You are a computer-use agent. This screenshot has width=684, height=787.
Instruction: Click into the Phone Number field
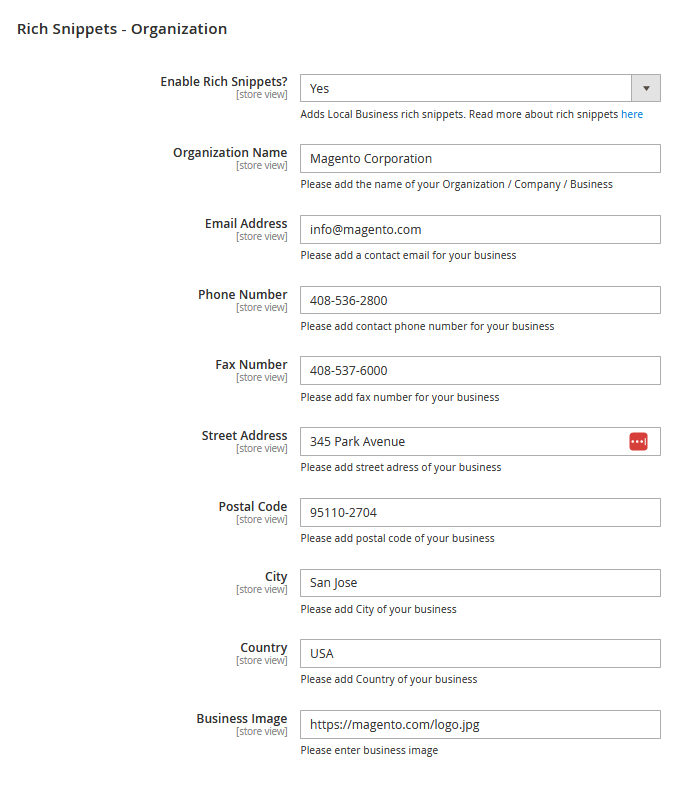click(x=480, y=300)
